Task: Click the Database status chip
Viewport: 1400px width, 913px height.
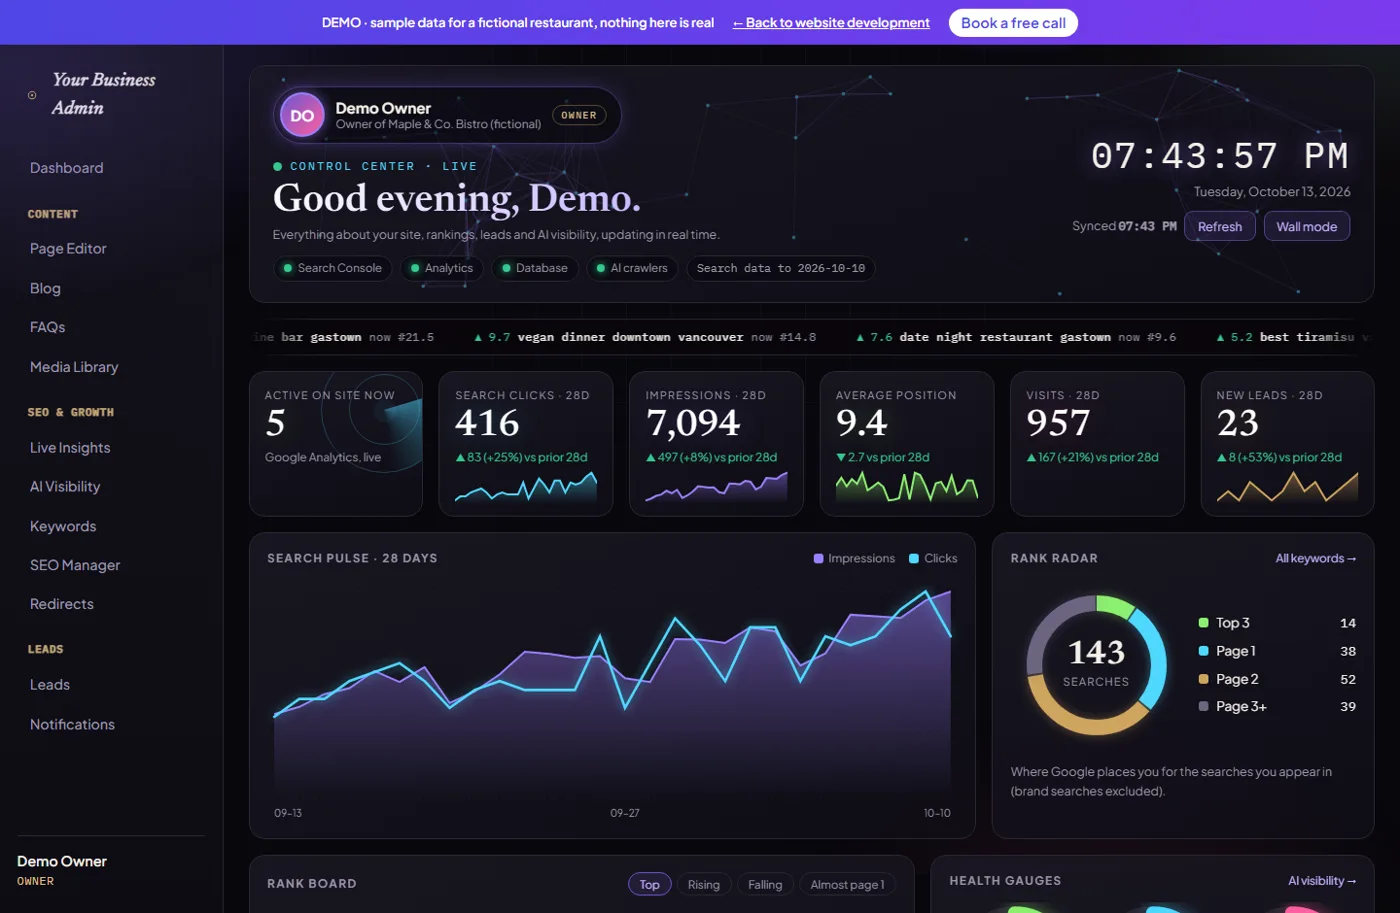Action: point(534,268)
